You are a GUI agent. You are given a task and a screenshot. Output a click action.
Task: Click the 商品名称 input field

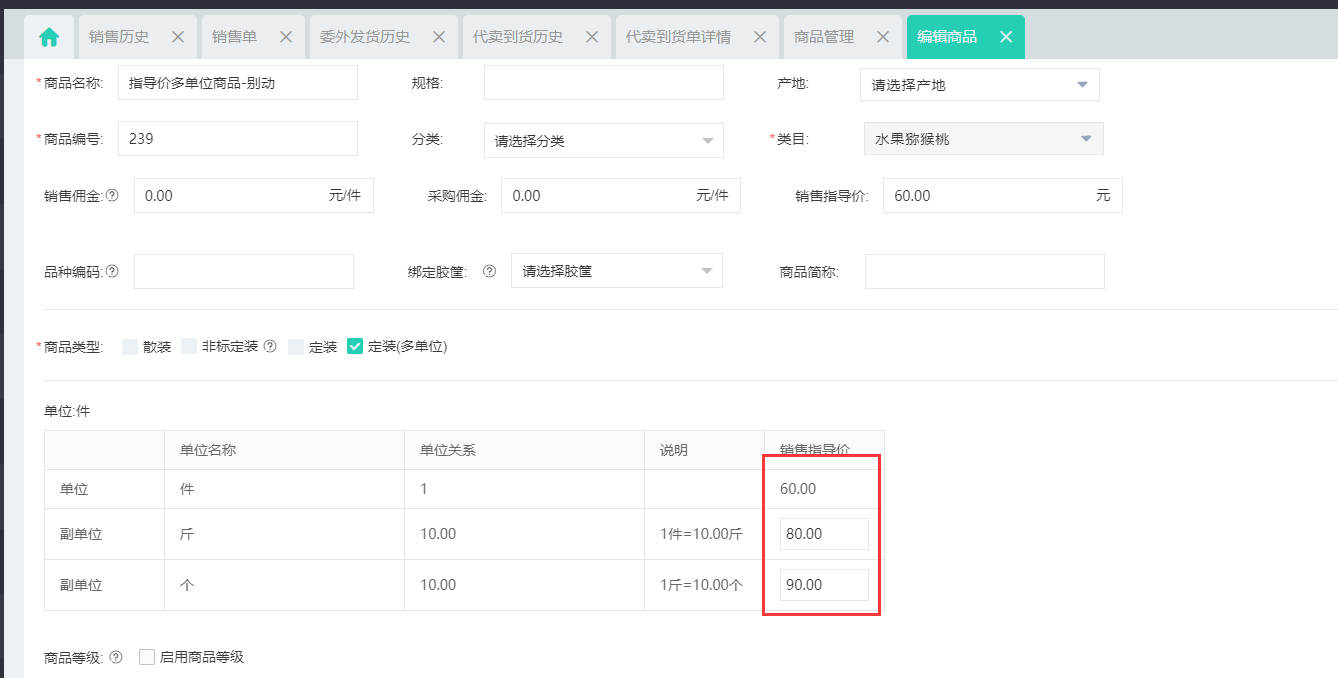238,83
